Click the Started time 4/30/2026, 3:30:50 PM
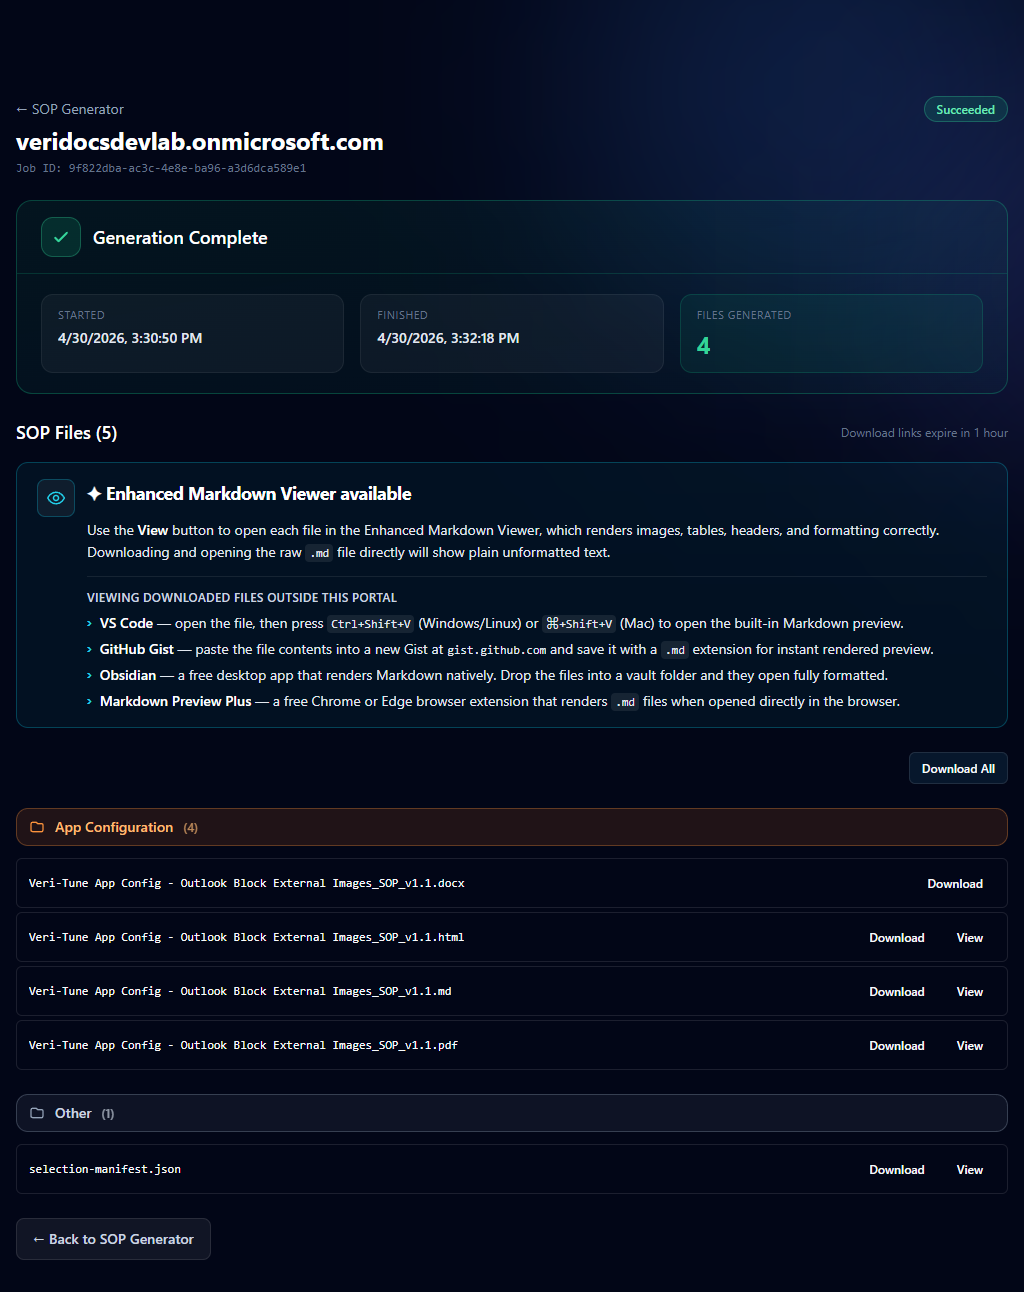Viewport: 1024px width, 1292px height. coord(130,338)
